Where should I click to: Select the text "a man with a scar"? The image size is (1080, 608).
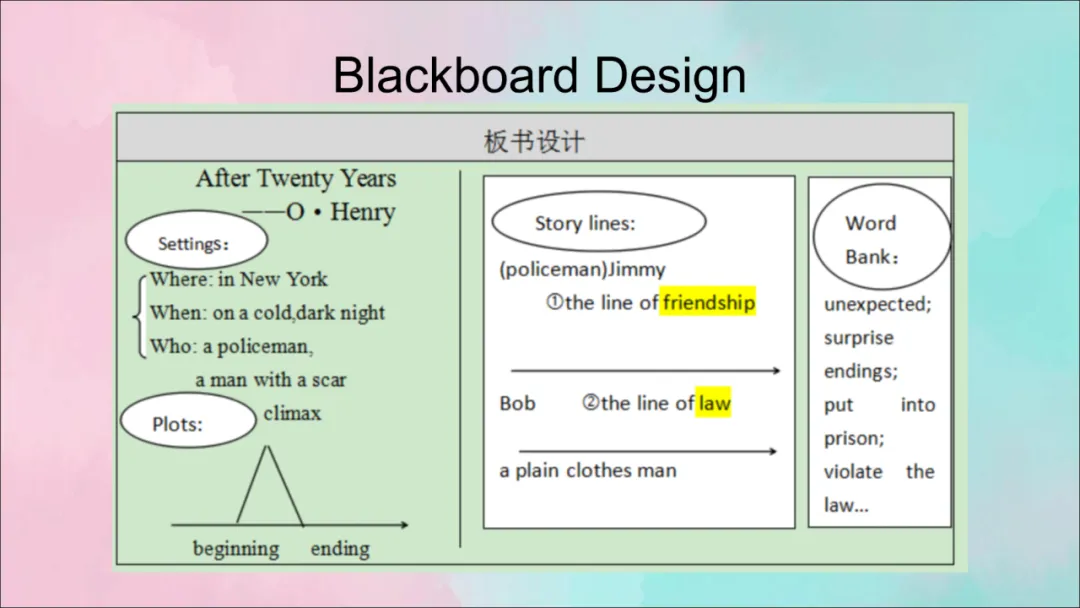[271, 379]
